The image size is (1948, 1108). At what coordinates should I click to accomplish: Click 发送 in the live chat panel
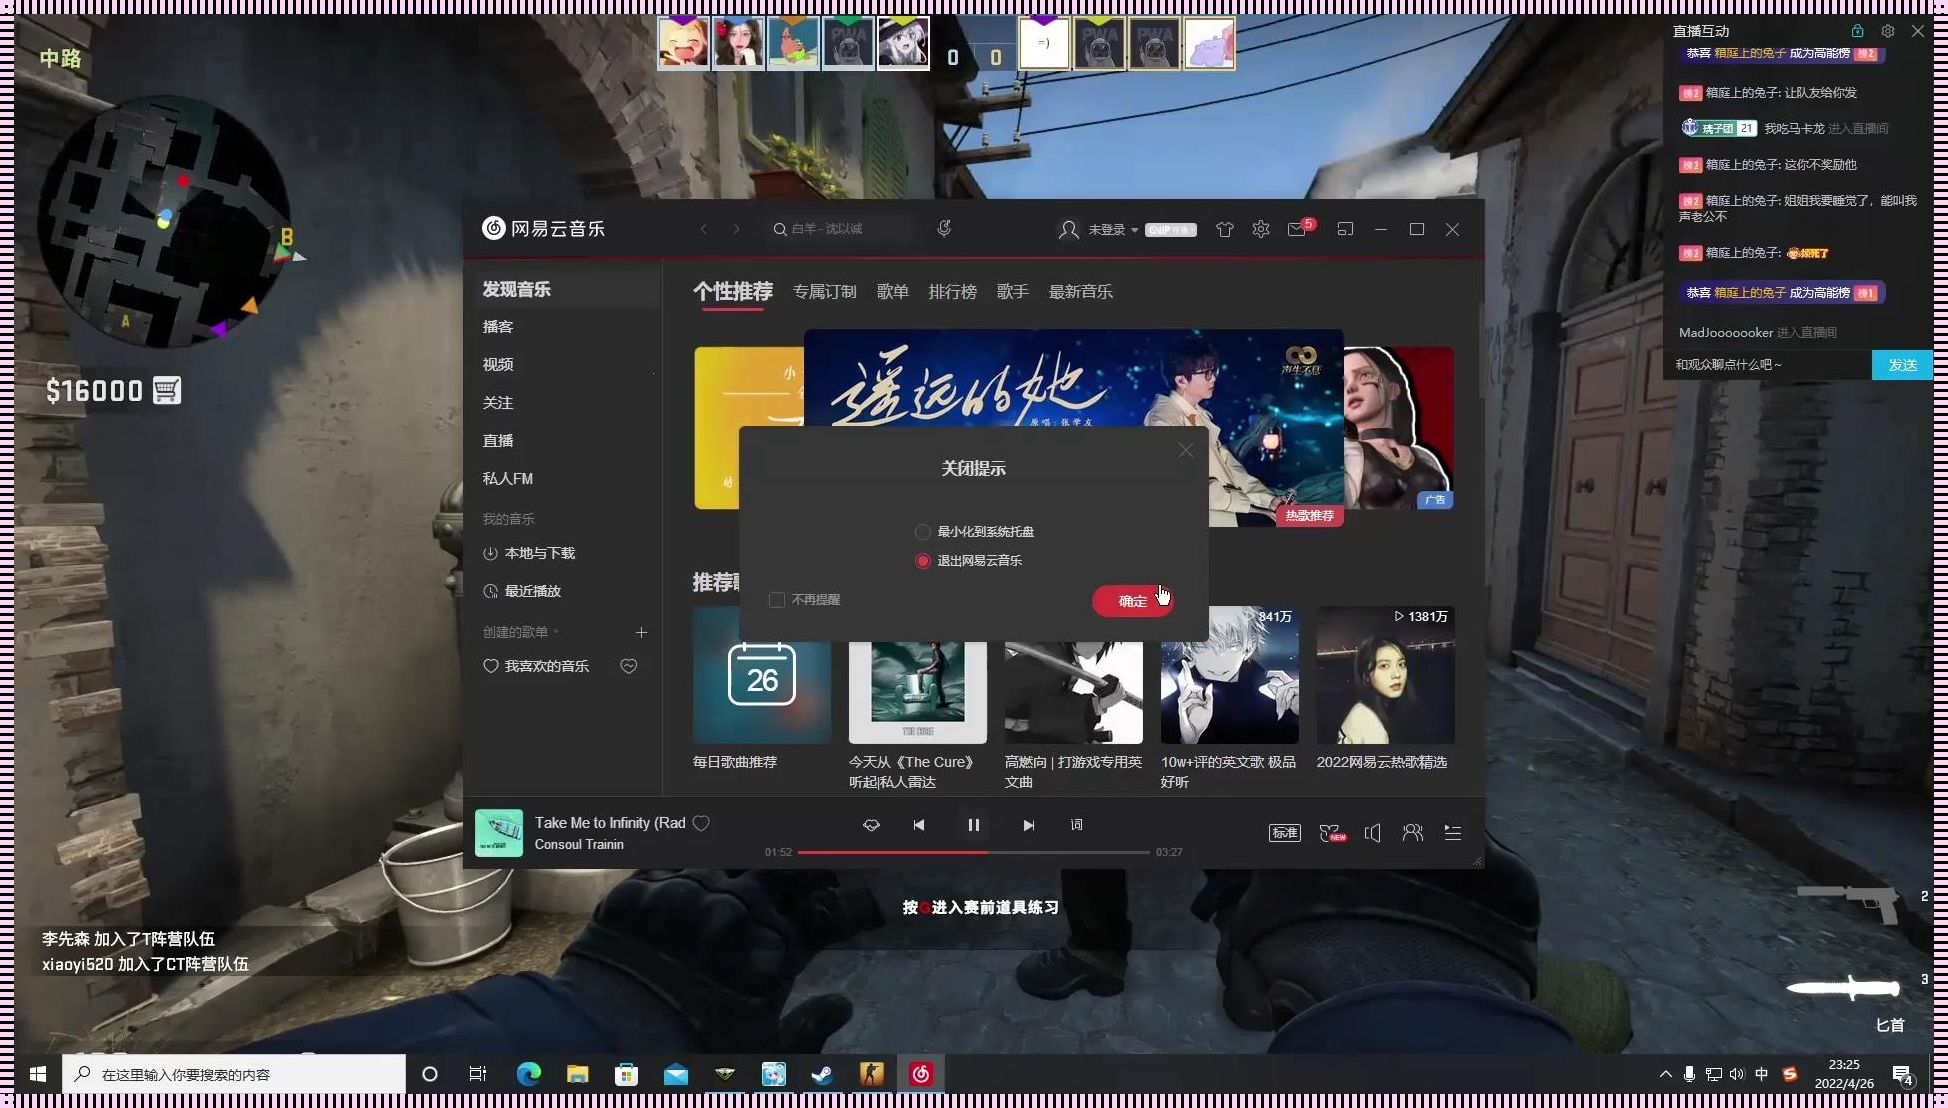tap(1902, 365)
